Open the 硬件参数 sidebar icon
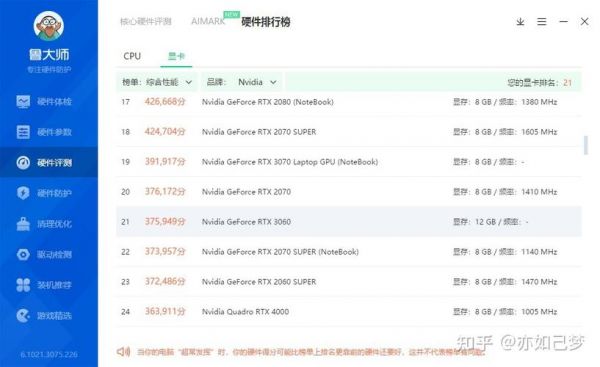 [23, 132]
